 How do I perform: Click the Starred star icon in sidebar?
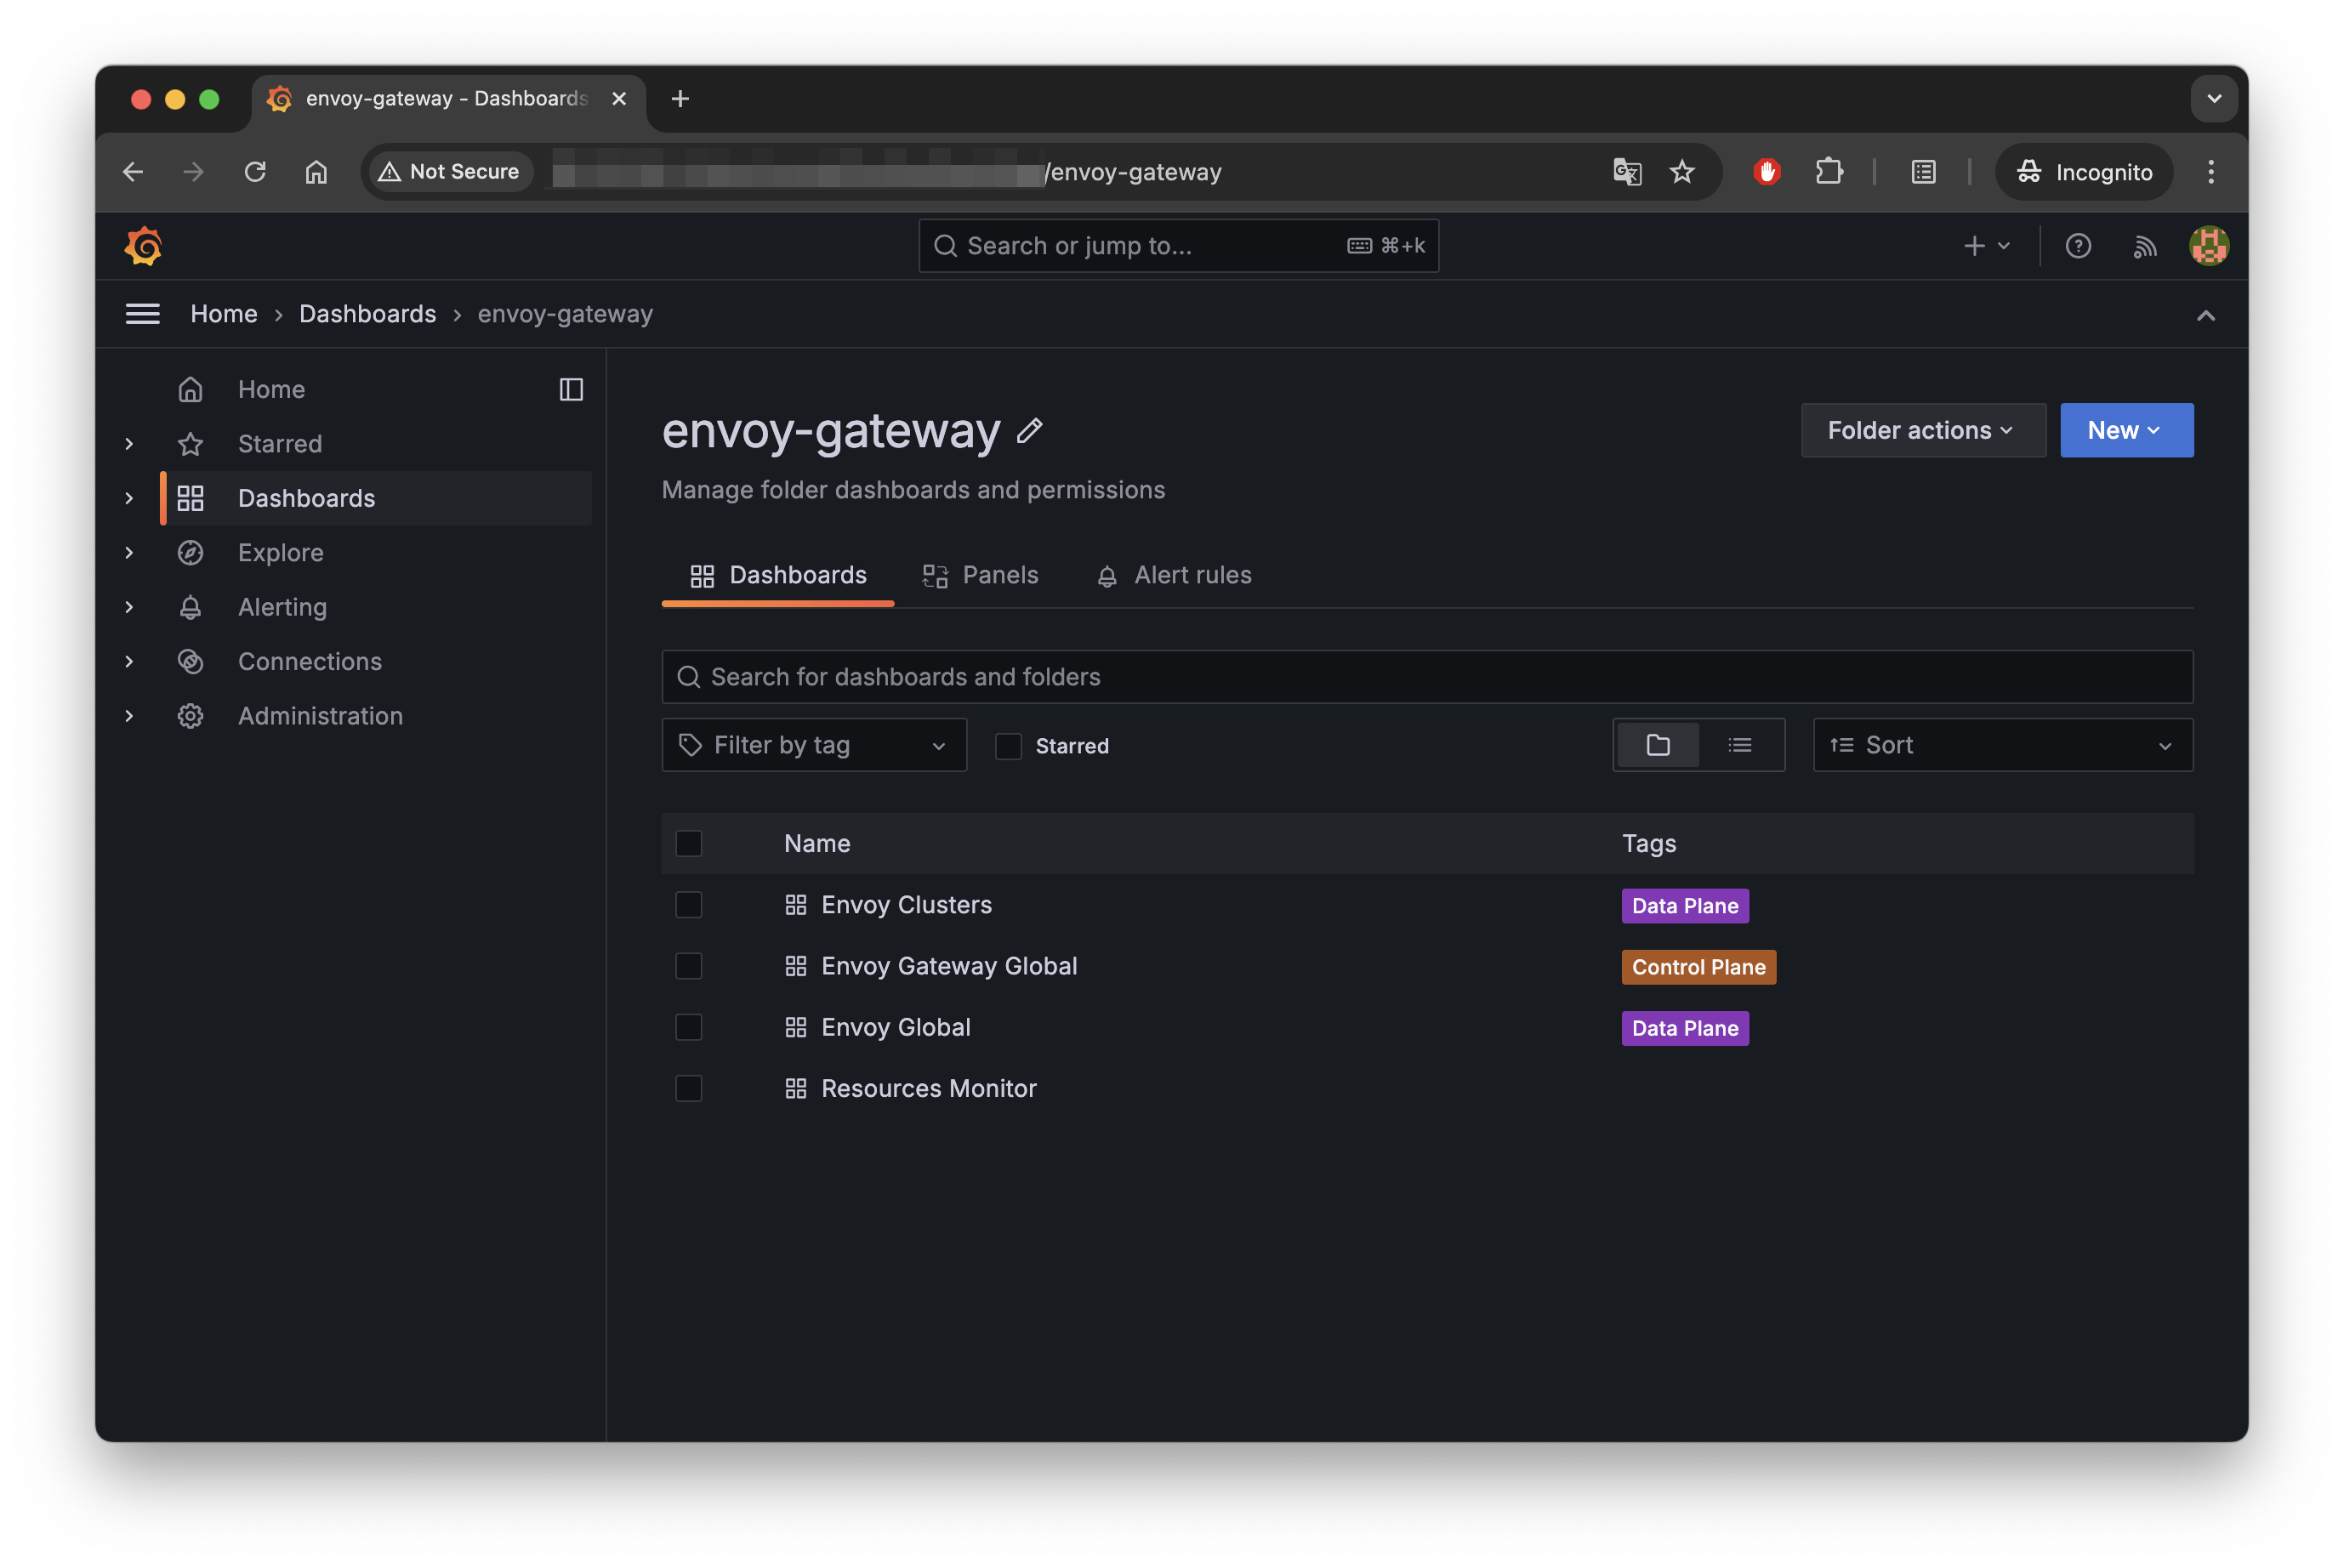click(191, 444)
